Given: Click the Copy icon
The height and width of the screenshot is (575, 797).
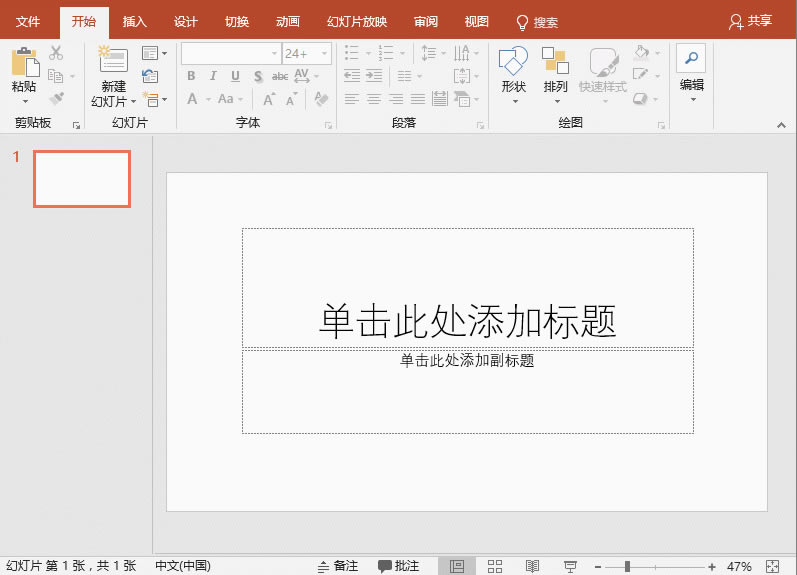Looking at the screenshot, I should point(55,76).
